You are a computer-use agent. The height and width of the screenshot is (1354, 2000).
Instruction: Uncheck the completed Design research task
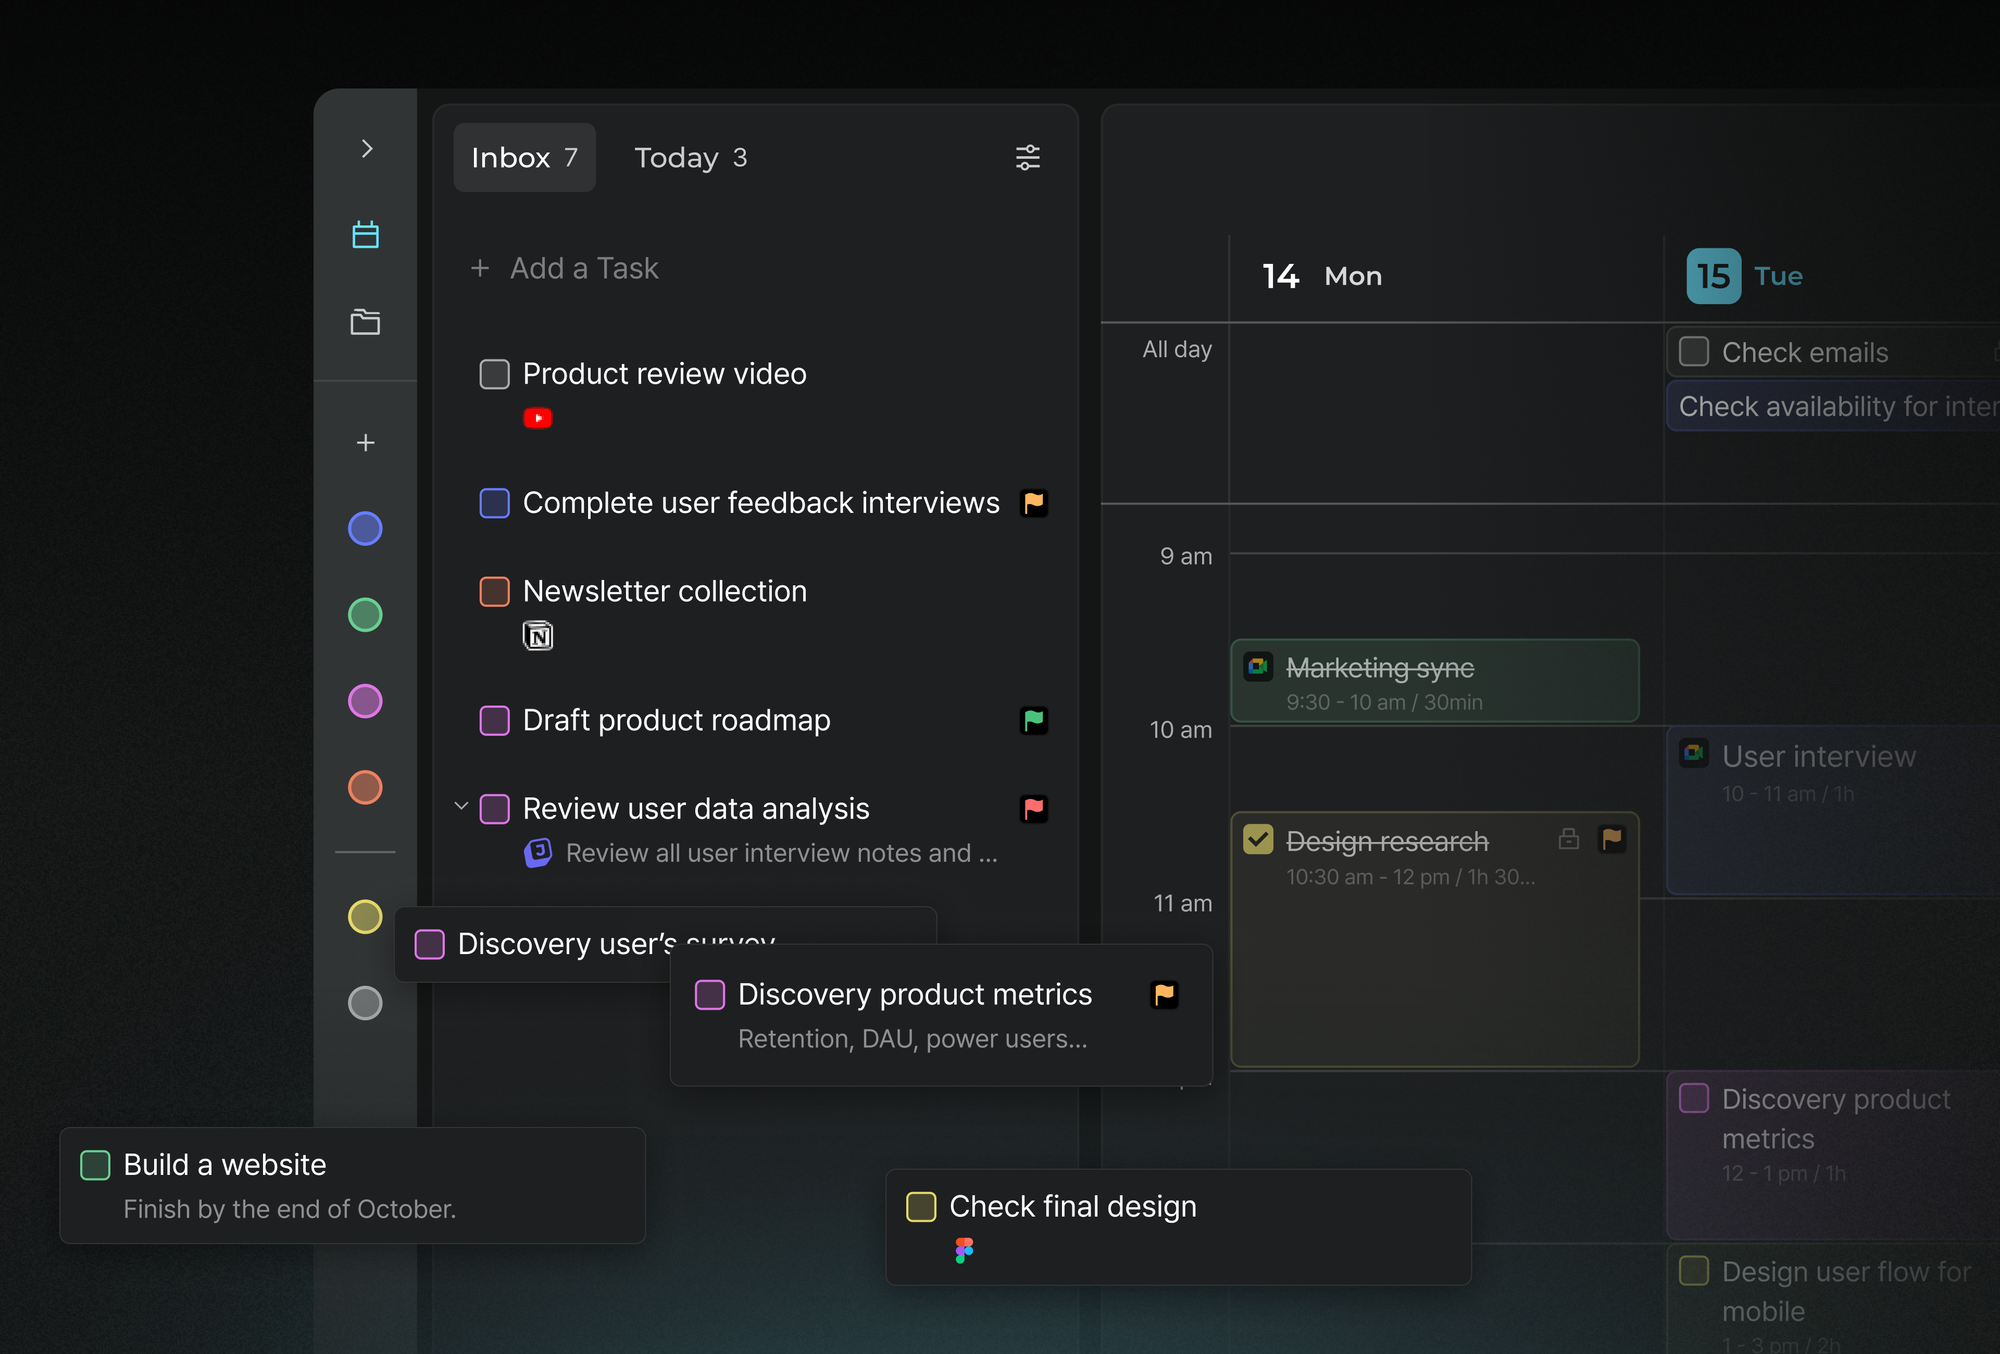point(1258,839)
